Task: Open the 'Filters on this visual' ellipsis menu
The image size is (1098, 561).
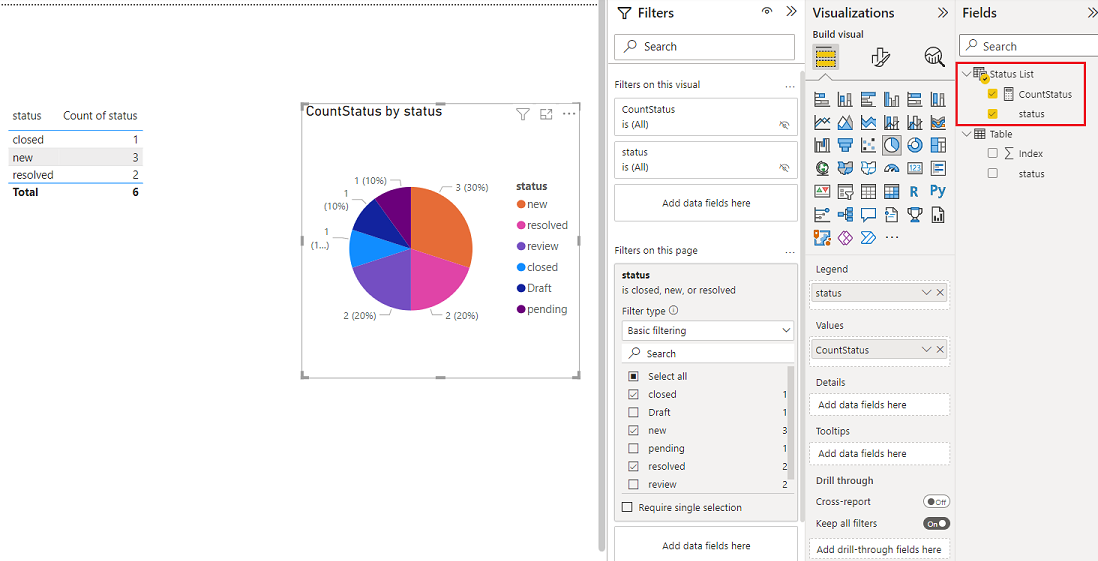Action: [x=790, y=85]
